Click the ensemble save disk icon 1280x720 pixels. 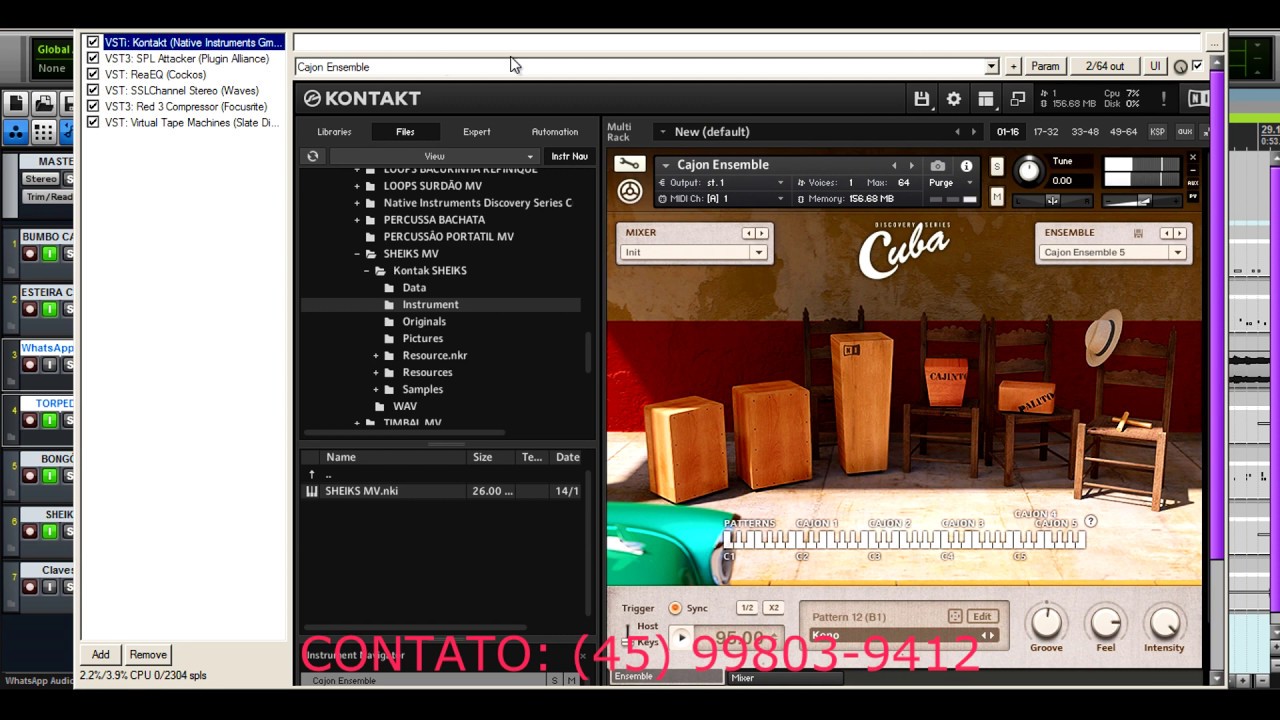tap(1138, 232)
